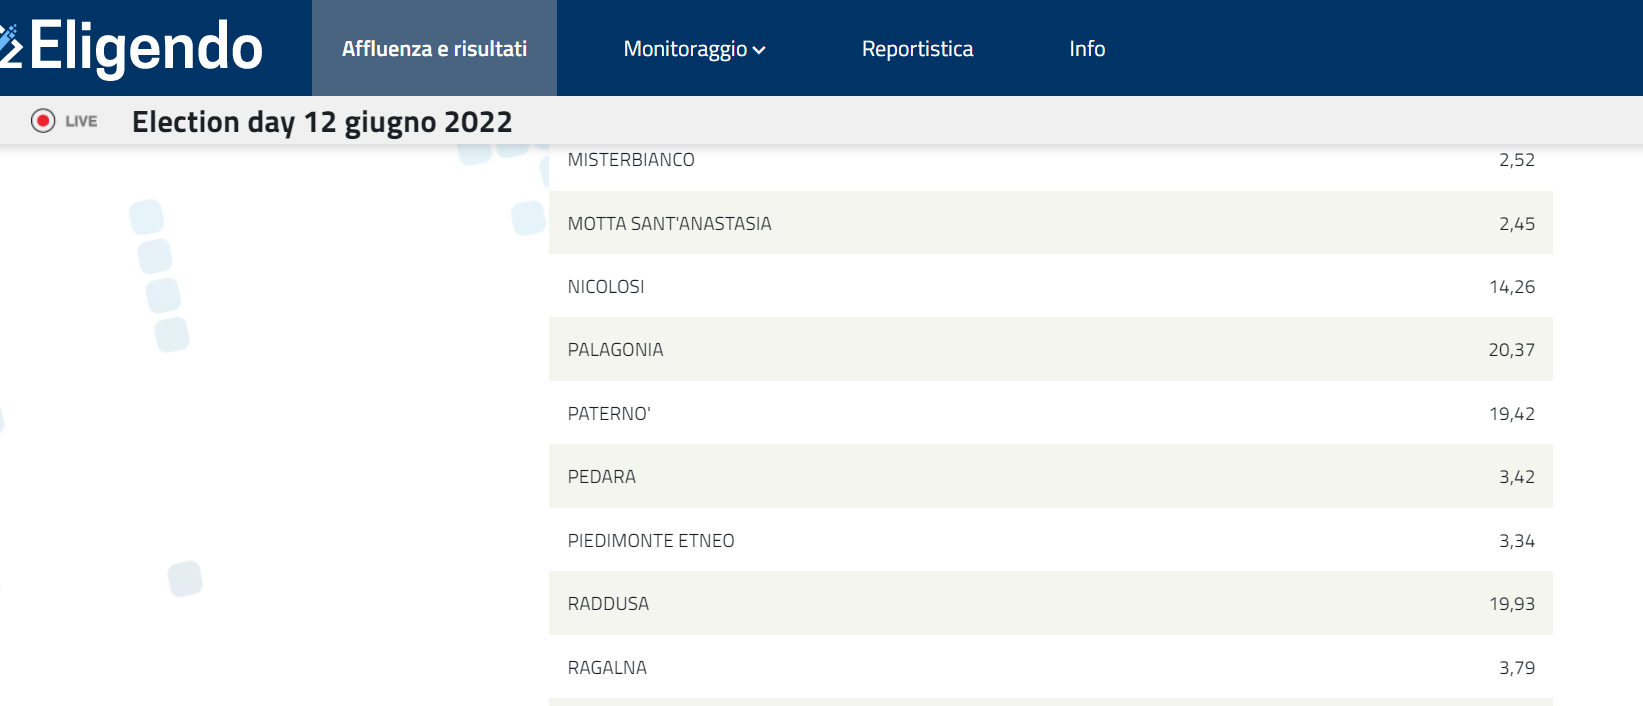The height and width of the screenshot is (706, 1643).
Task: Select the RAGALNA municipality row
Action: pos(1048,667)
